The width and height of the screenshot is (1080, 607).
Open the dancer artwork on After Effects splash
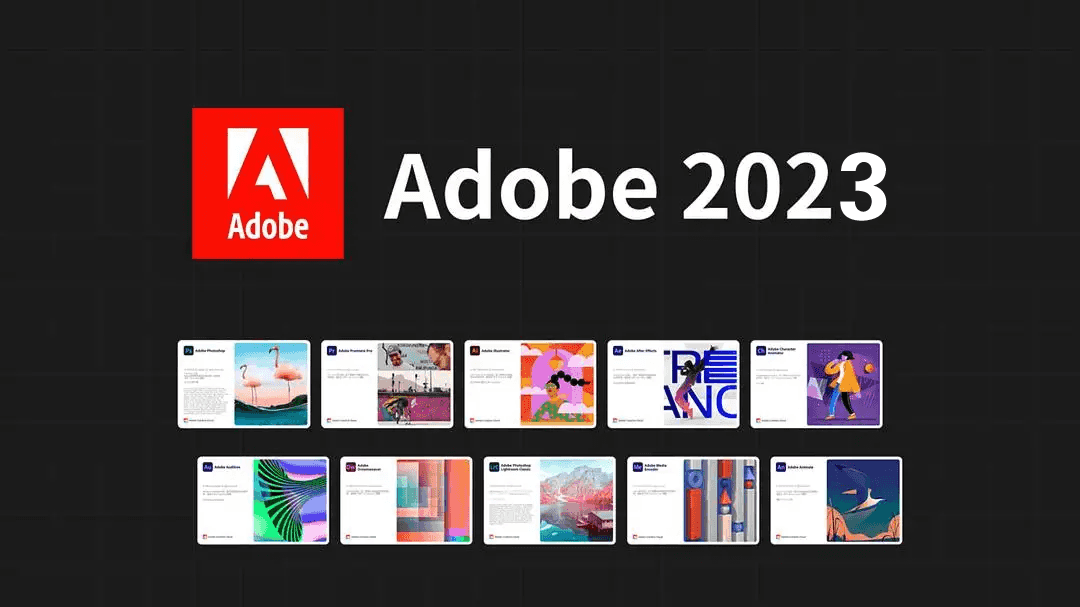pyautogui.click(x=700, y=384)
